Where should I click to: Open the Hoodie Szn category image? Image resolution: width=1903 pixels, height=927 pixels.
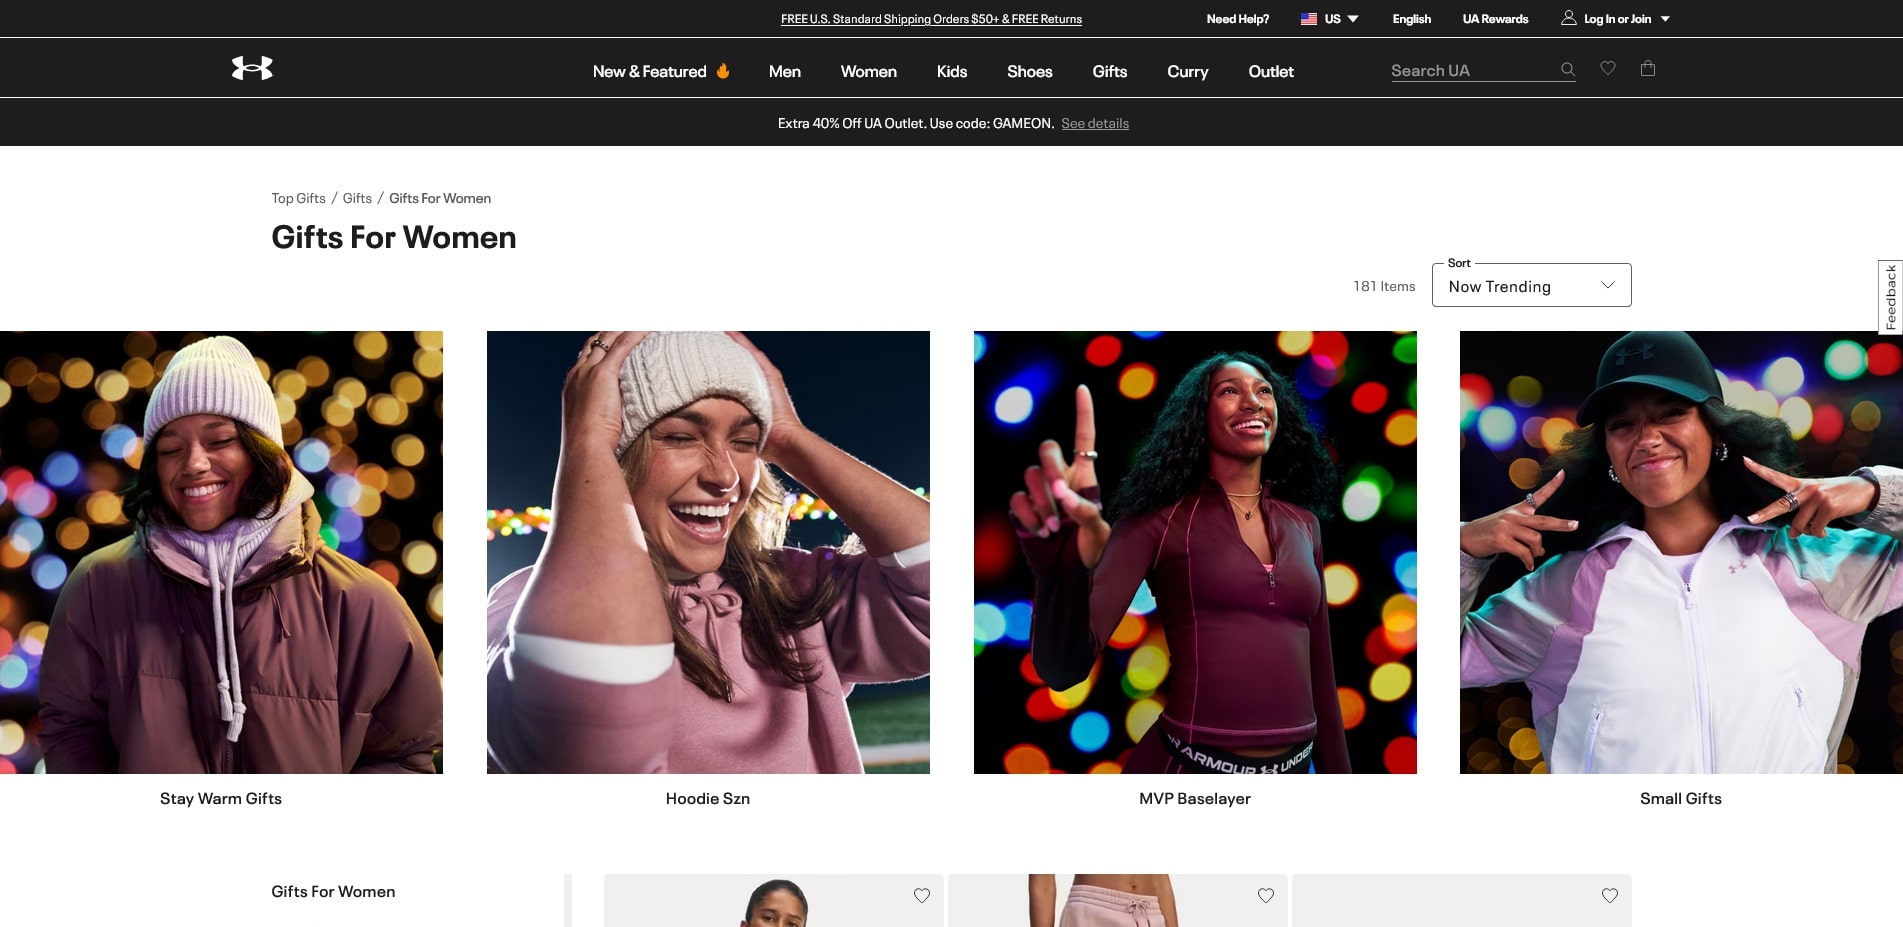(708, 552)
